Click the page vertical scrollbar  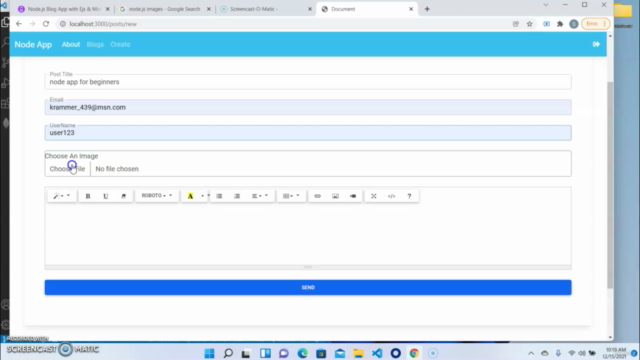pyautogui.click(x=610, y=186)
